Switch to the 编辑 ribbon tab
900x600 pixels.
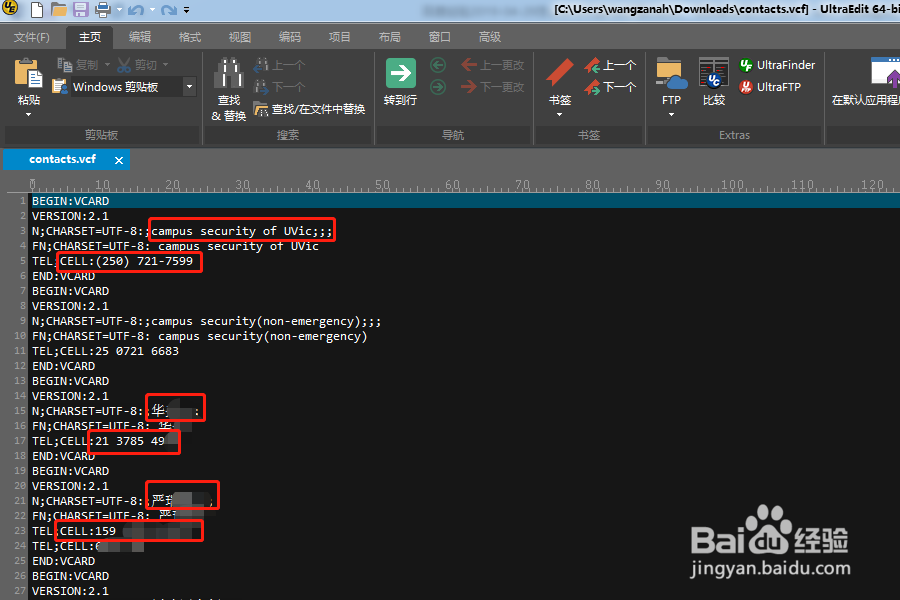point(140,37)
